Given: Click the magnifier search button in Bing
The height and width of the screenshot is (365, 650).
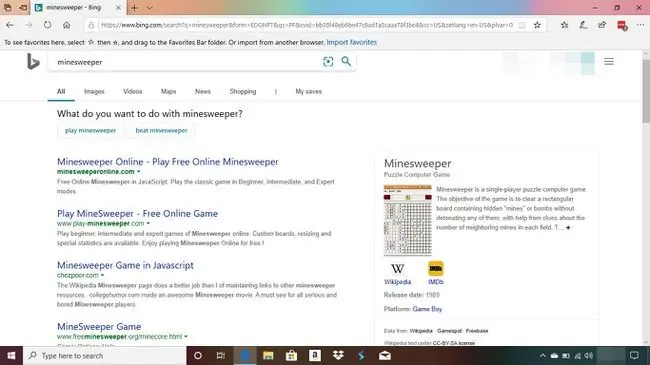Looking at the screenshot, I should (x=346, y=61).
